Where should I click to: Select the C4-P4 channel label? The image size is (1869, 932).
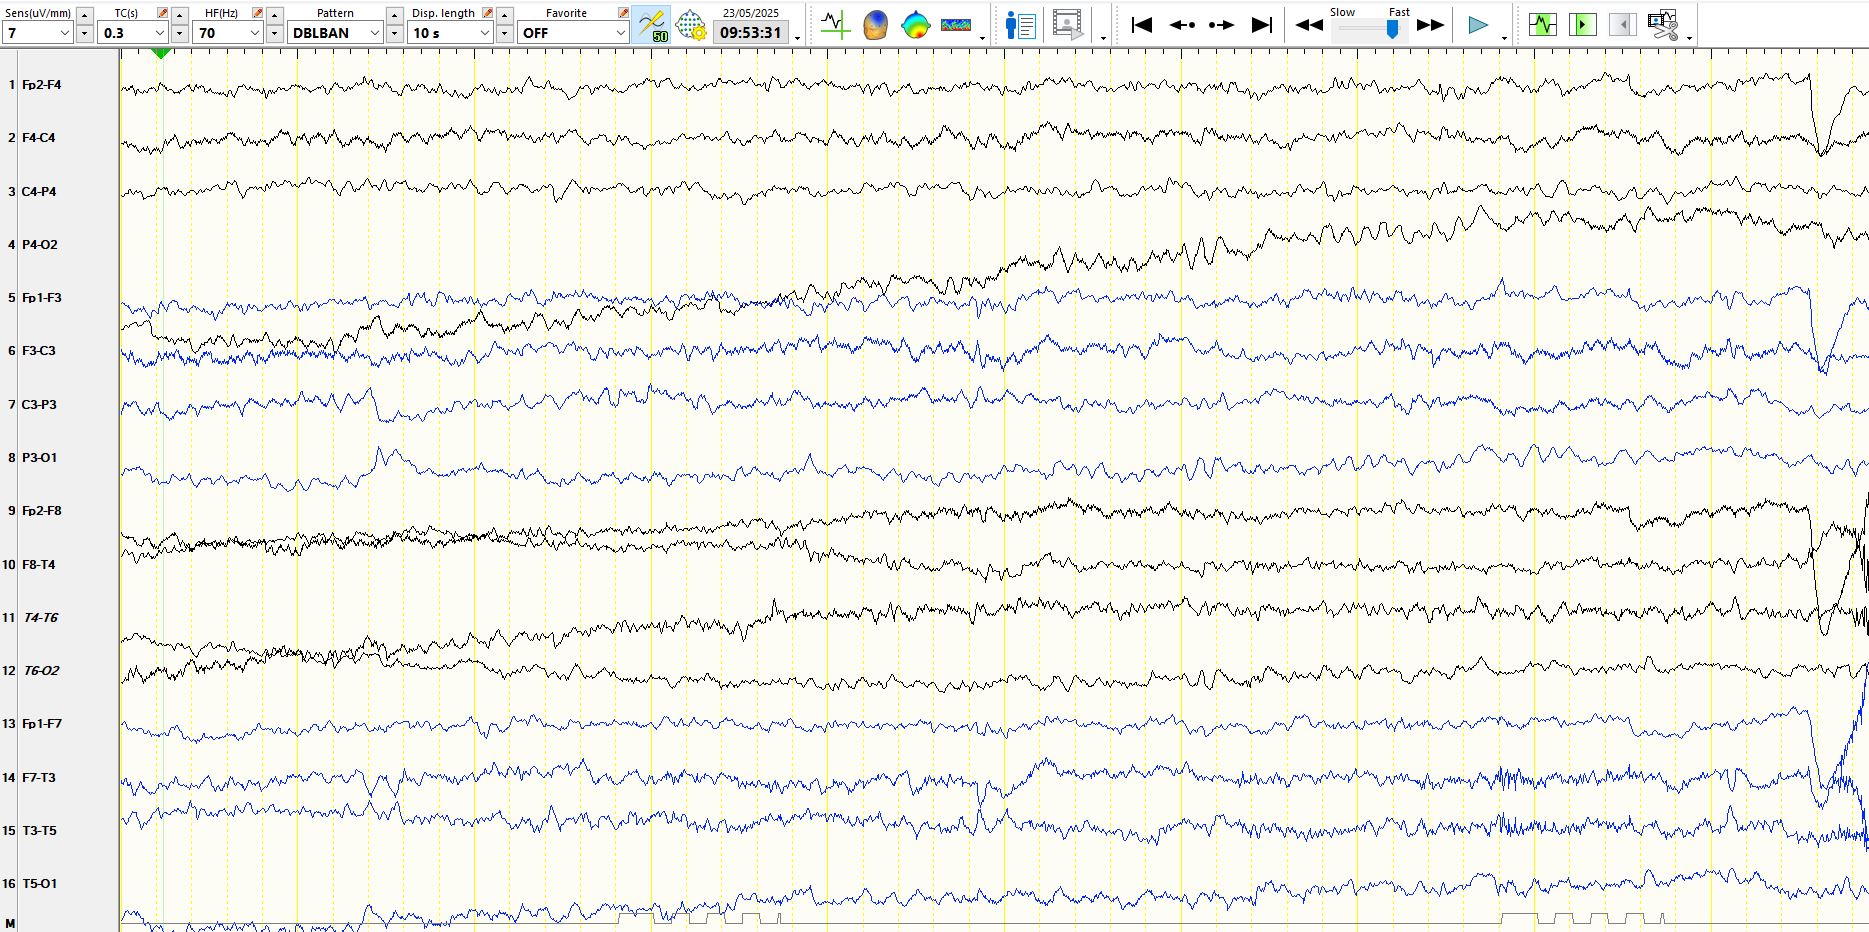(x=39, y=191)
